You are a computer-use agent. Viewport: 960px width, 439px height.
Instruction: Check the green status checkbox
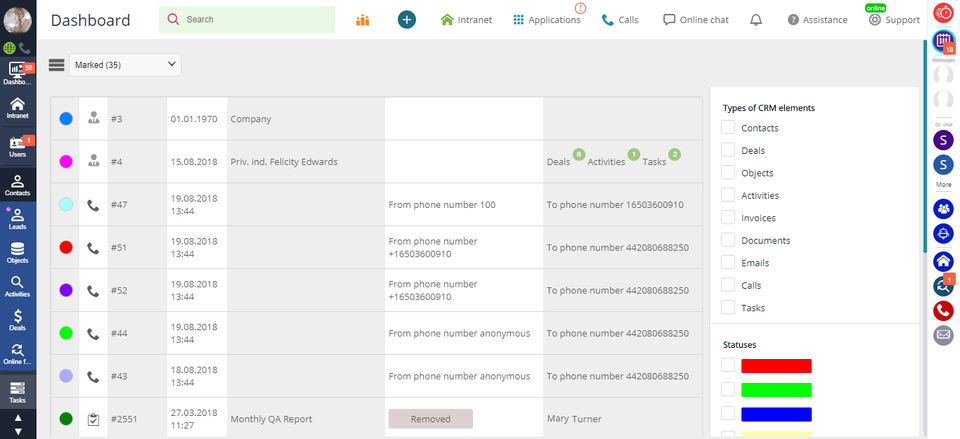coord(728,389)
